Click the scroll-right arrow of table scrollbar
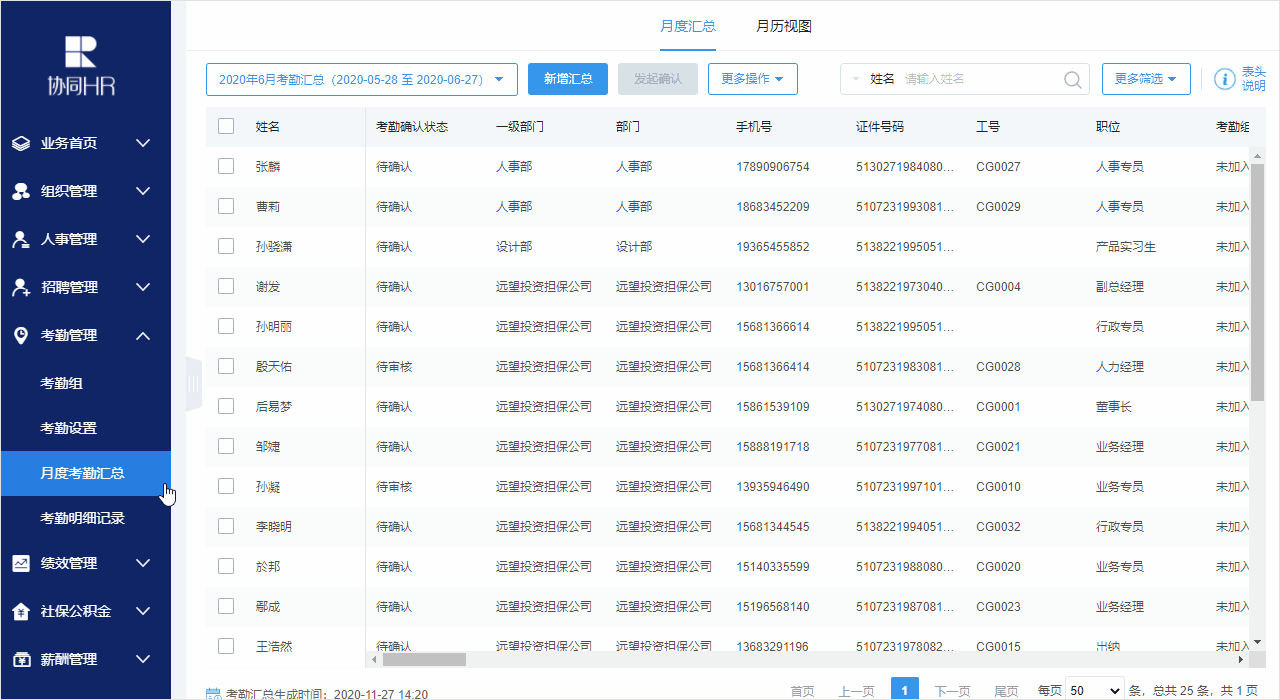This screenshot has width=1280, height=700. pos(1242,660)
